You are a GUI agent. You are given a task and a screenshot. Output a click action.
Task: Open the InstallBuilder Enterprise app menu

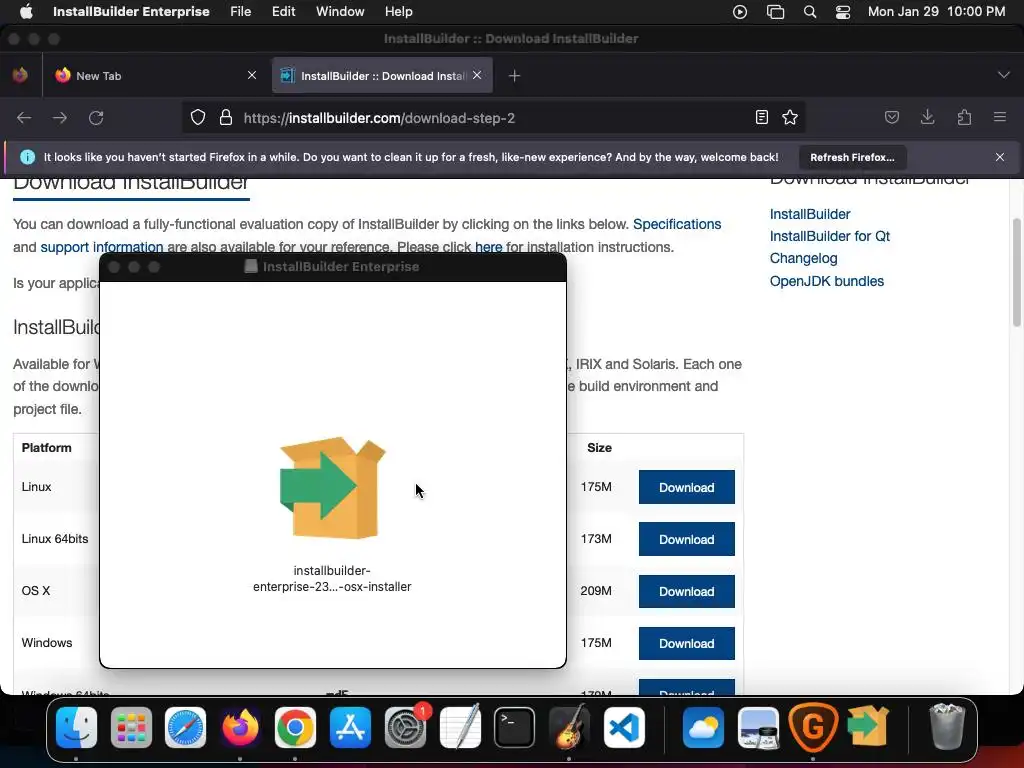click(131, 11)
